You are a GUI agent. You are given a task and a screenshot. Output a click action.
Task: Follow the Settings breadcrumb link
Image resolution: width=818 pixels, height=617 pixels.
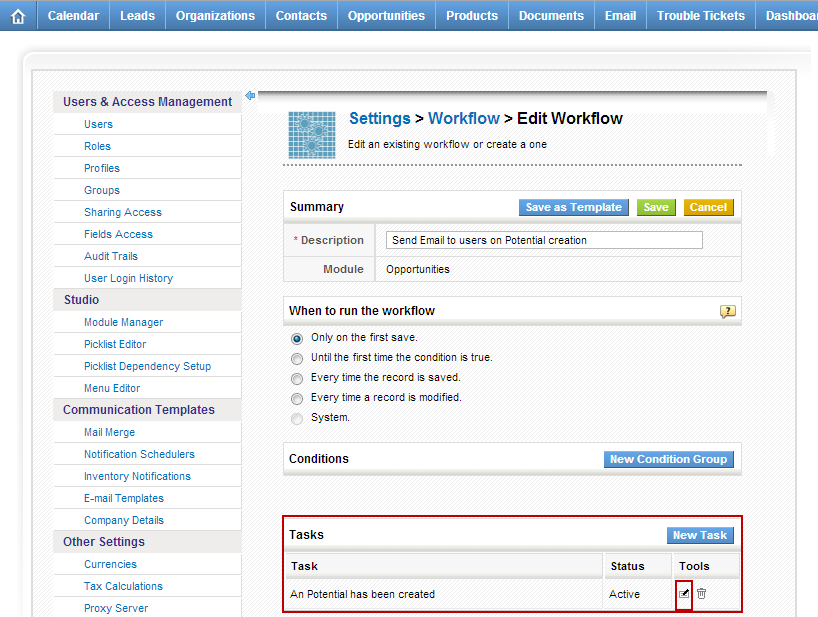[x=380, y=118]
